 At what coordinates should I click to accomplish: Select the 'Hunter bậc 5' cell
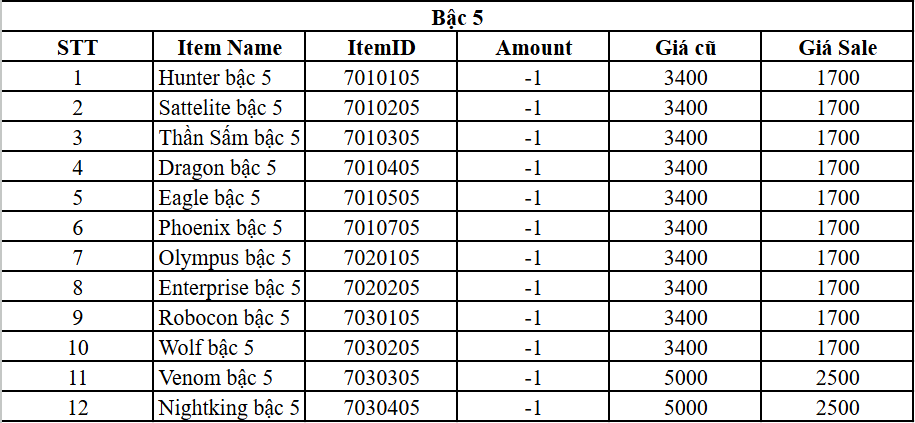click(215, 77)
